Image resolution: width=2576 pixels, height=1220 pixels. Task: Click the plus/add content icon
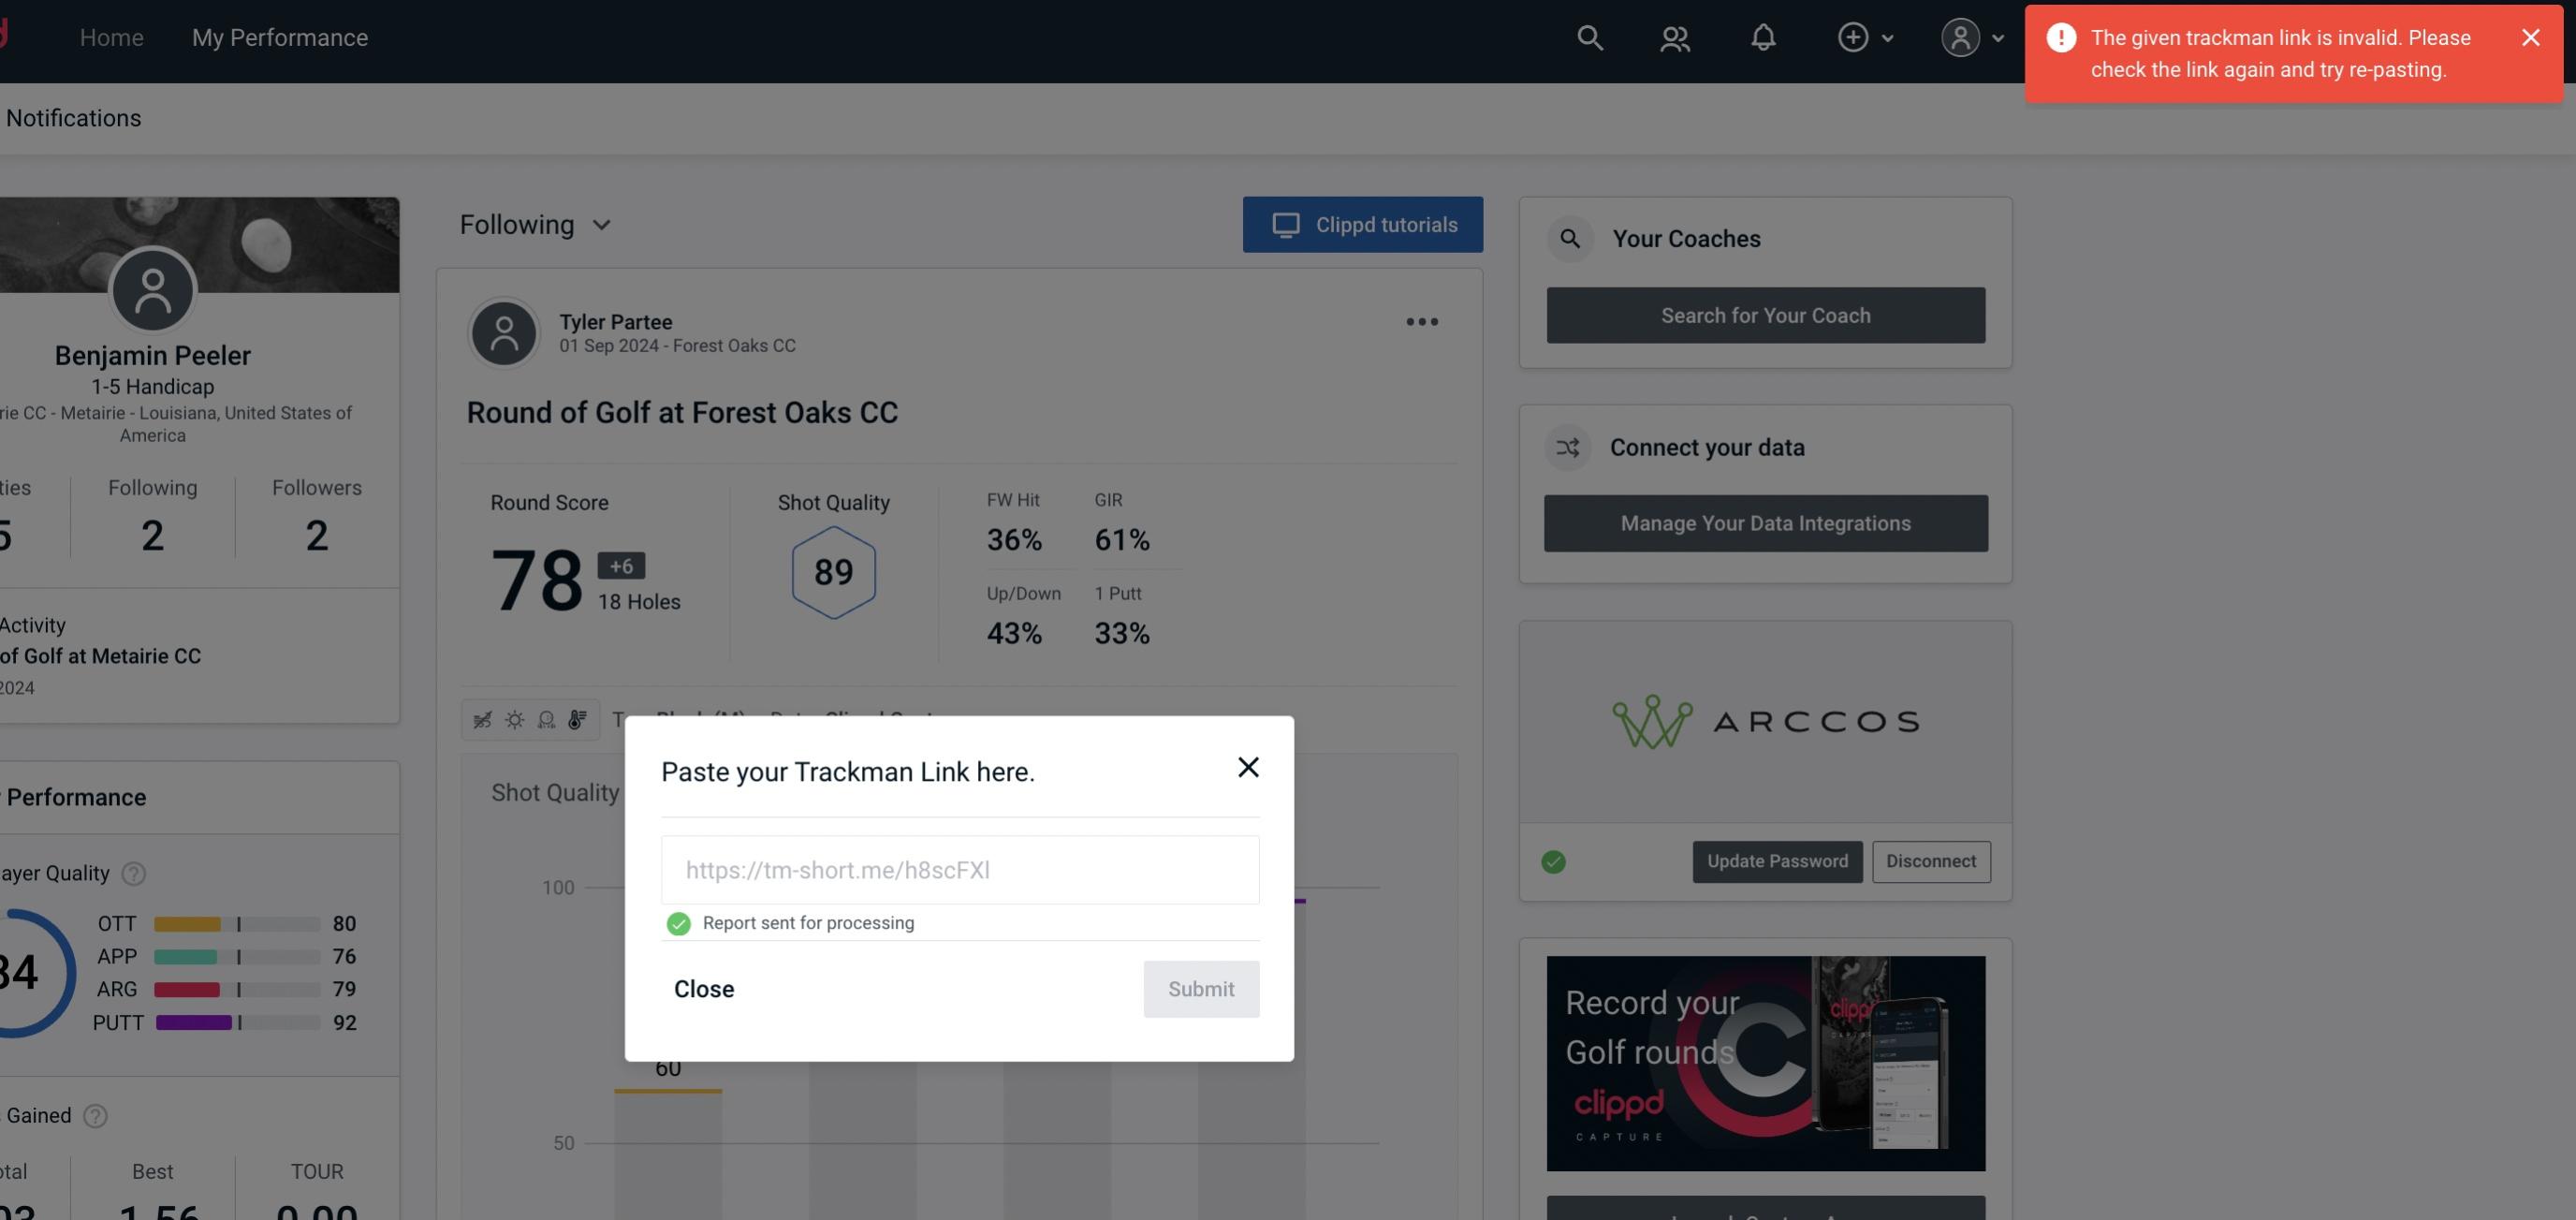pos(1853,37)
